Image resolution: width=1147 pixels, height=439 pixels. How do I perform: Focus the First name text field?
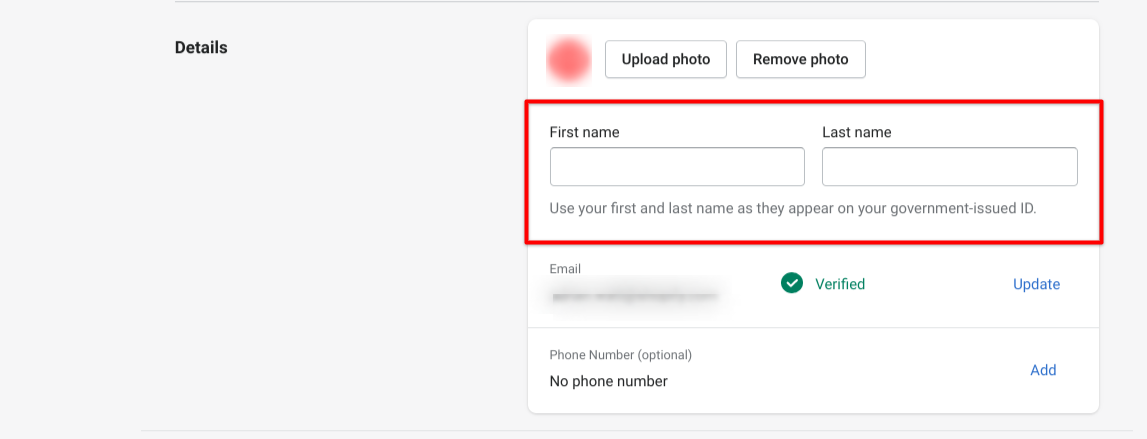pos(677,167)
